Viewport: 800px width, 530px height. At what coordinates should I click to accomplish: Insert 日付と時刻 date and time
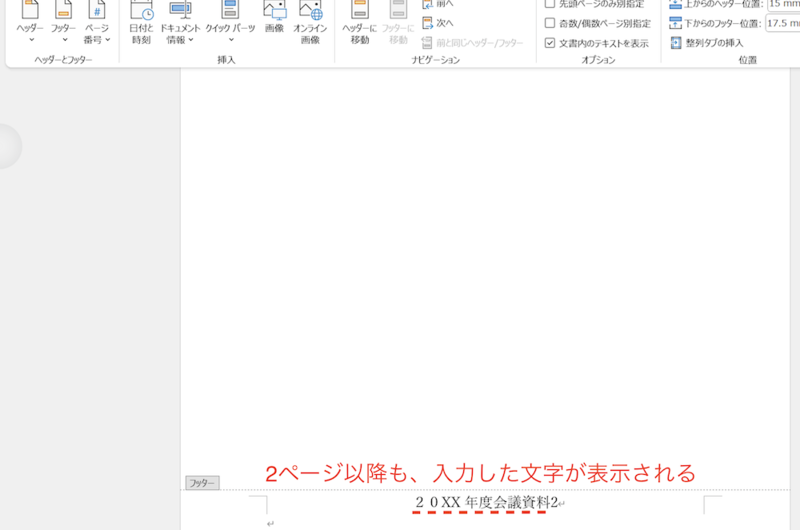pyautogui.click(x=141, y=22)
